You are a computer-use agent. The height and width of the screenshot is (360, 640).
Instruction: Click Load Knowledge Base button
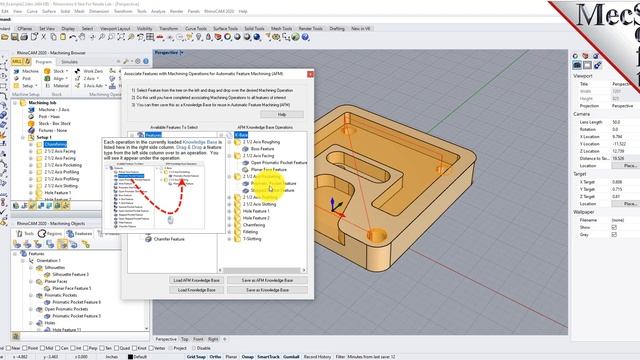(196, 290)
